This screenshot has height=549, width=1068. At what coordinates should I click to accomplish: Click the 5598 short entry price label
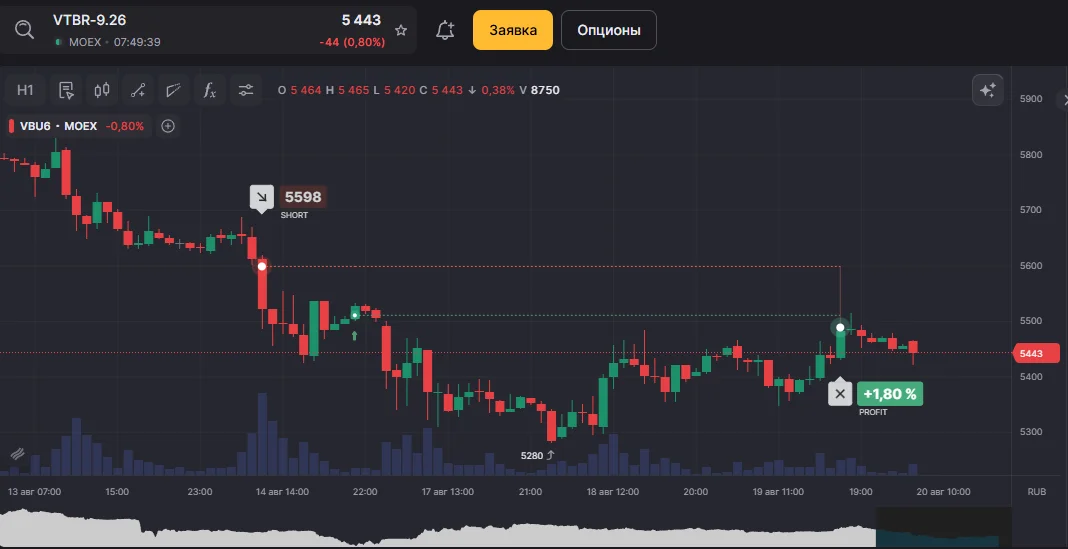302,198
